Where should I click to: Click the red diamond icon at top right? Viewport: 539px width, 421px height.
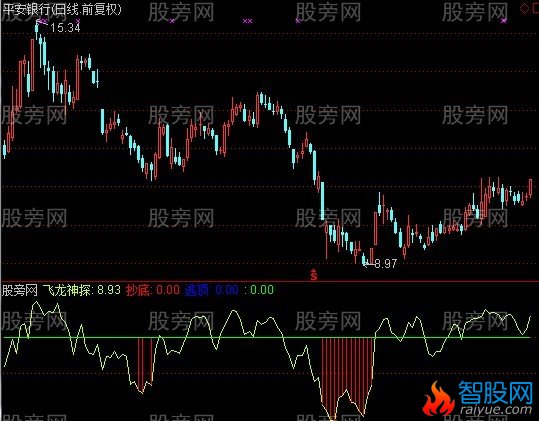[524, 9]
